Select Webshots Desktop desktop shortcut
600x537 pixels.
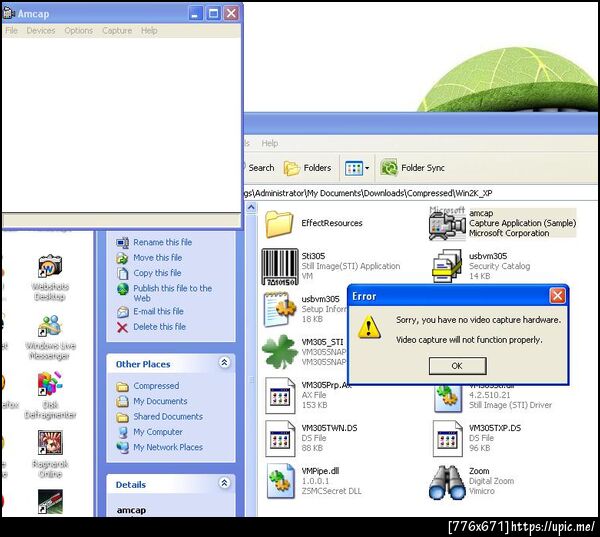click(50, 277)
